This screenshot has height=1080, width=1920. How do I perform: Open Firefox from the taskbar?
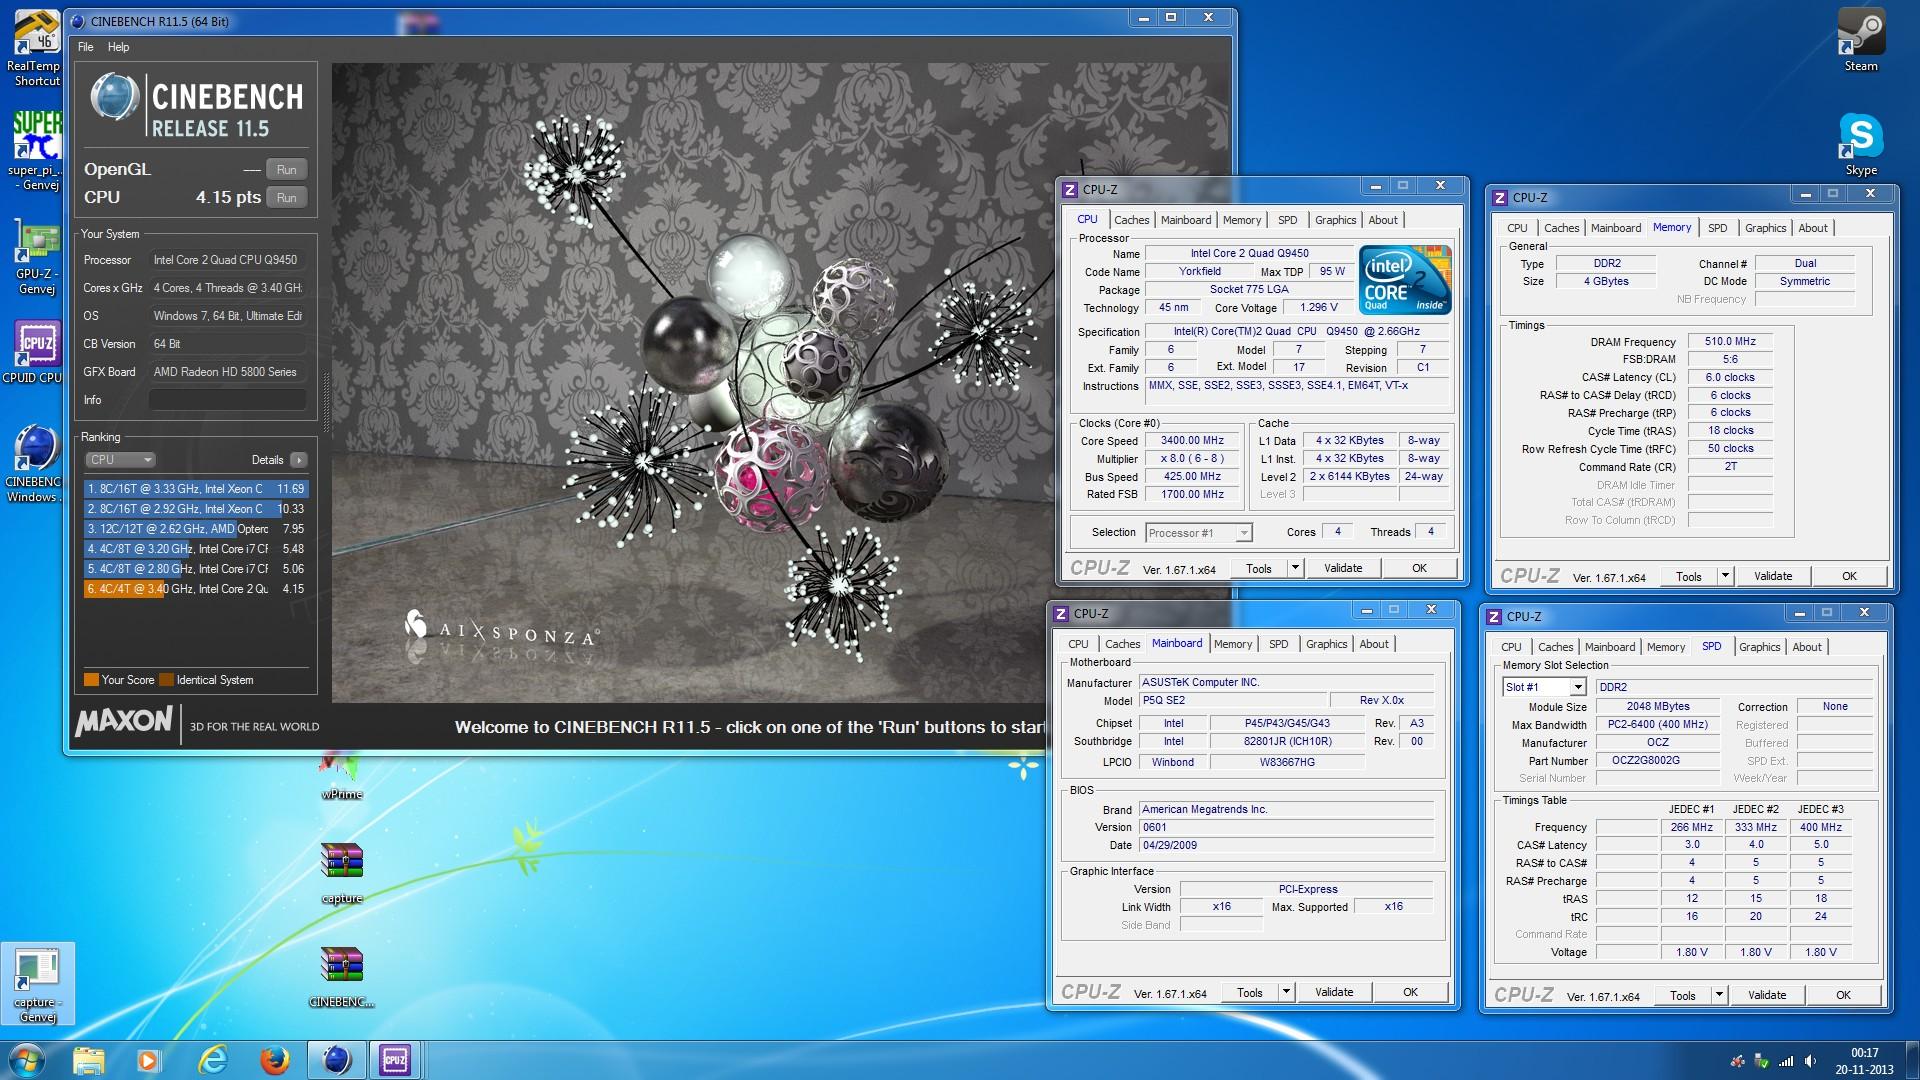(x=274, y=1060)
